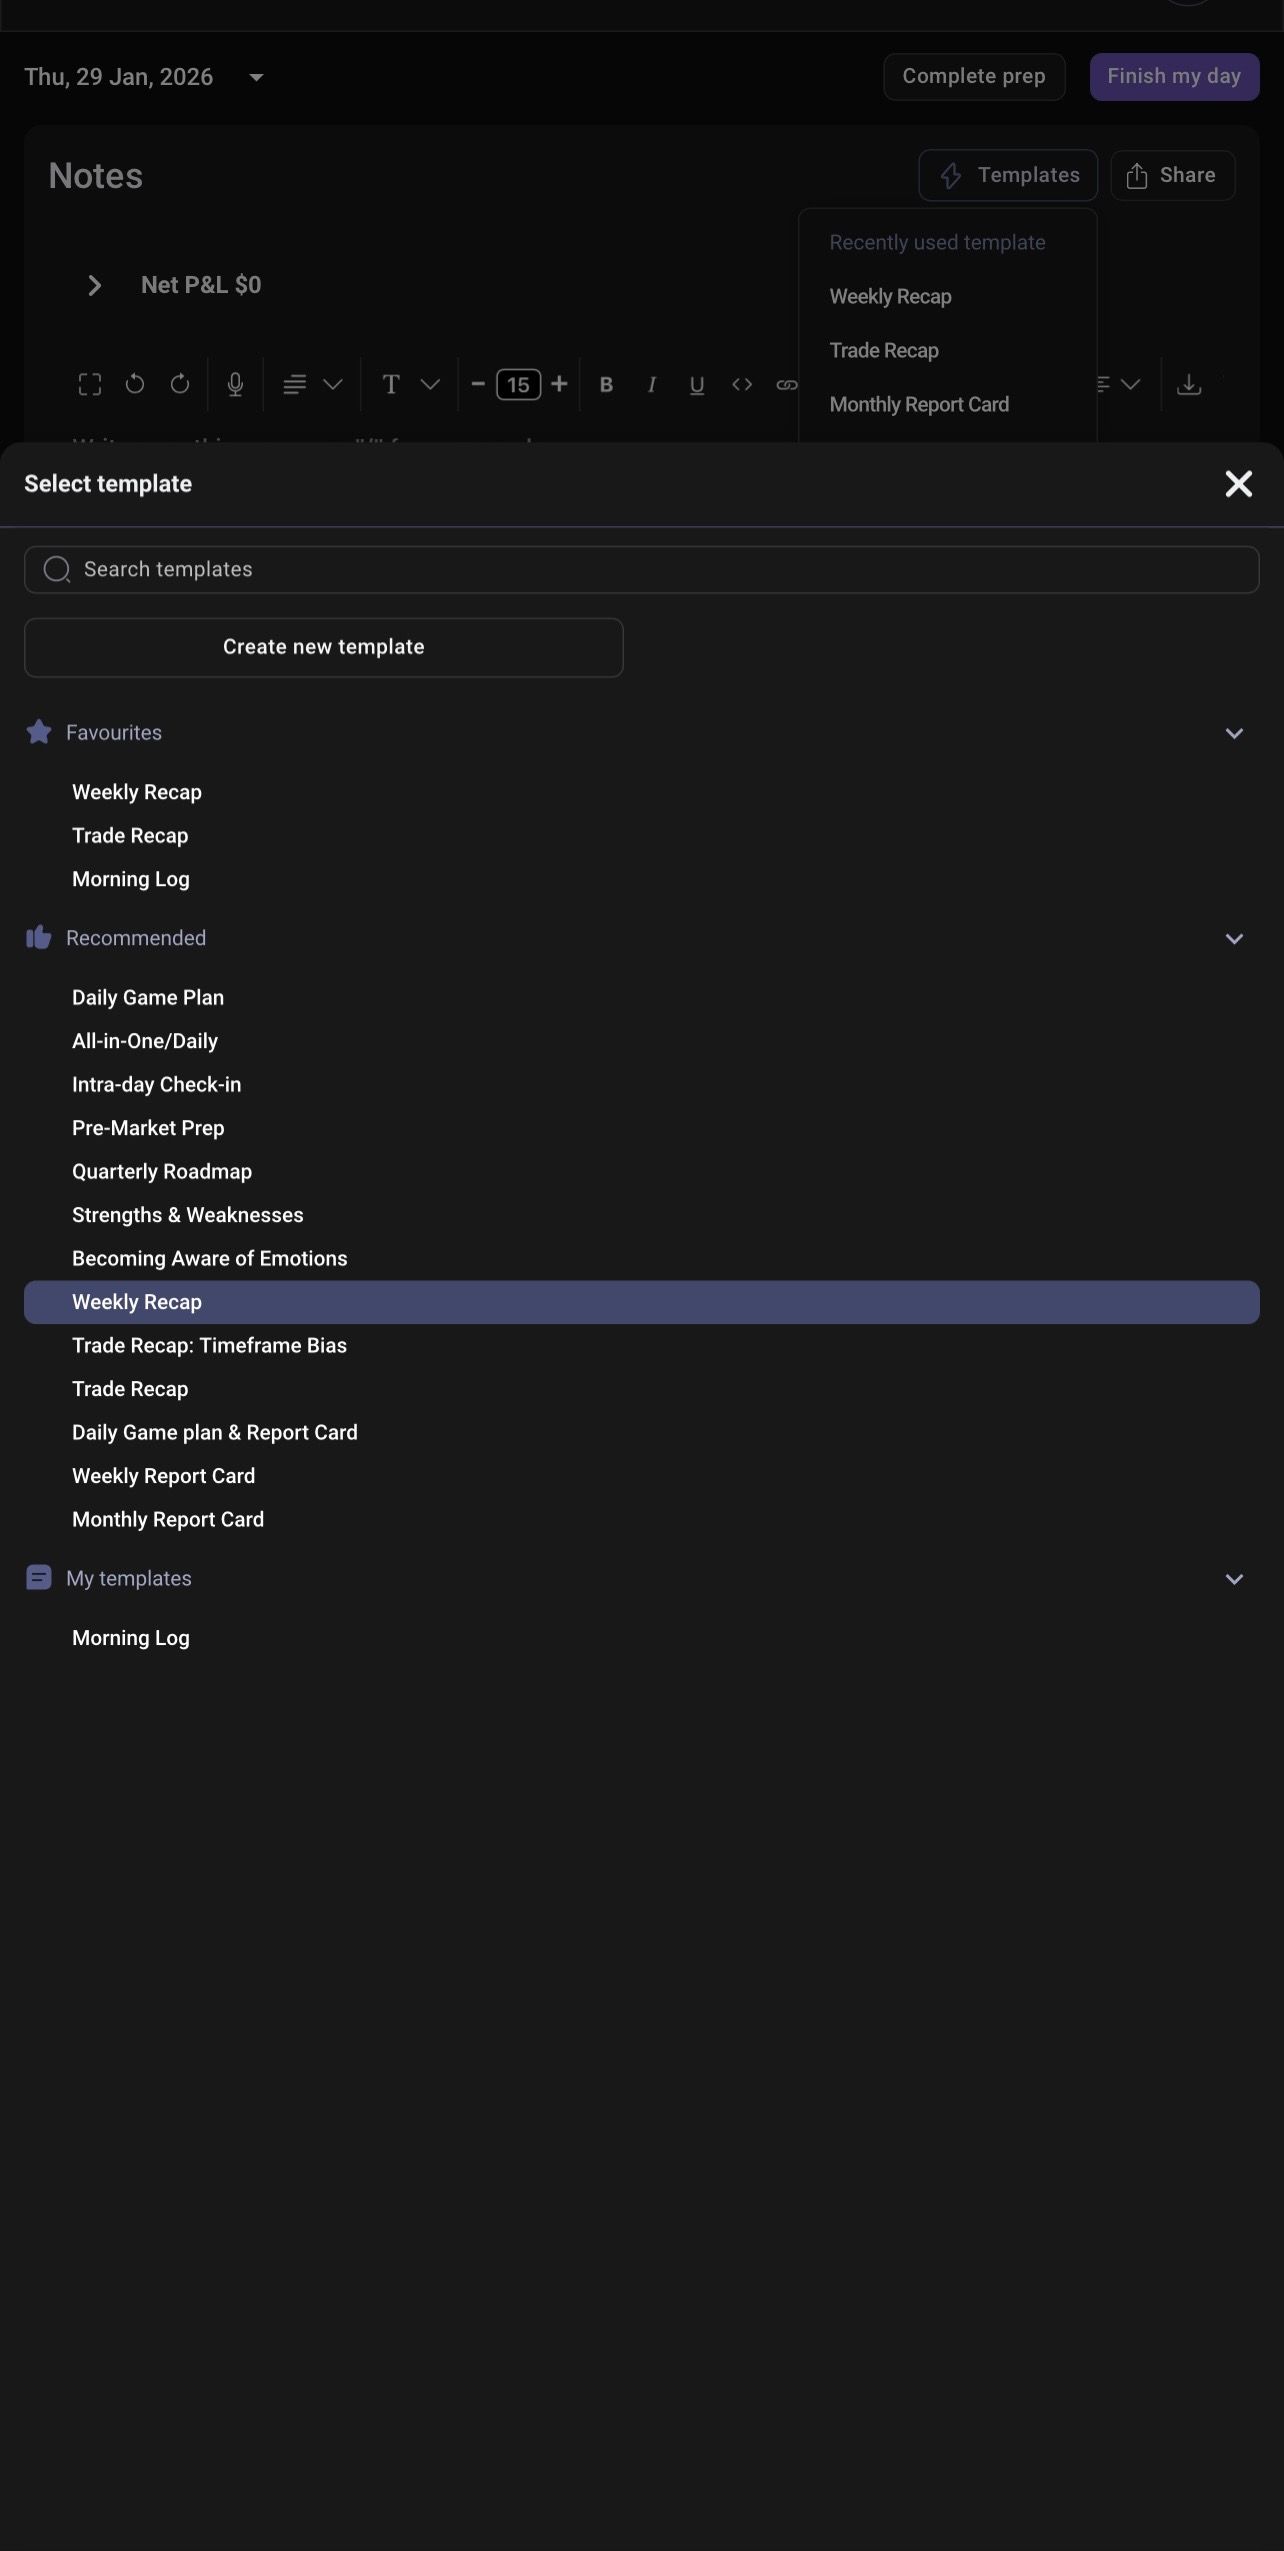This screenshot has height=2551, width=1284.
Task: Click the bold formatting icon
Action: click(x=606, y=384)
